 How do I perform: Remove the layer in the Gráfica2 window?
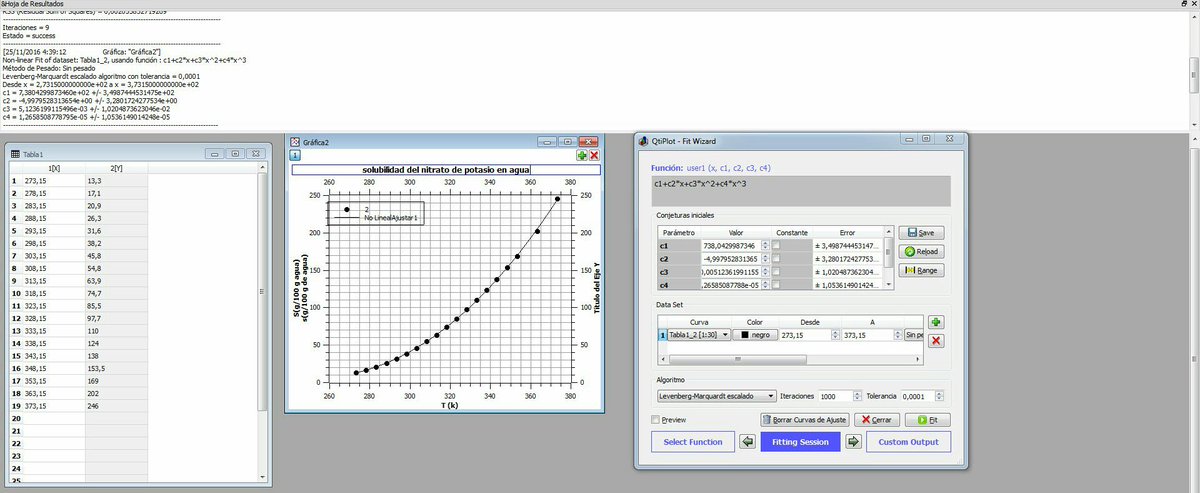[x=594, y=155]
